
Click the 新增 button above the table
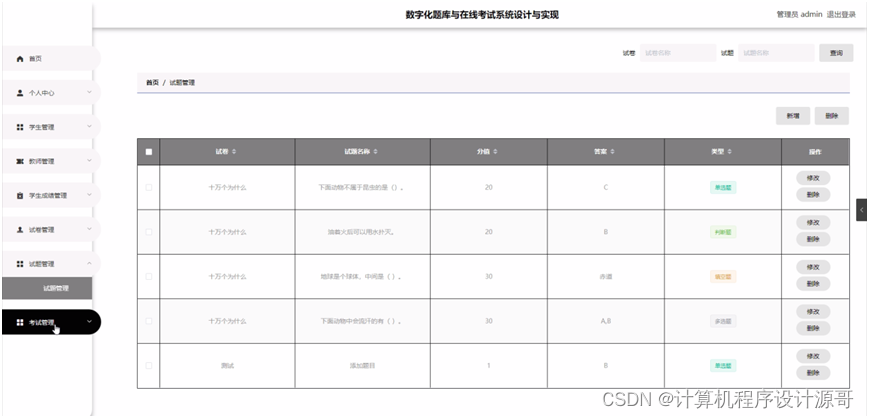pyautogui.click(x=793, y=116)
